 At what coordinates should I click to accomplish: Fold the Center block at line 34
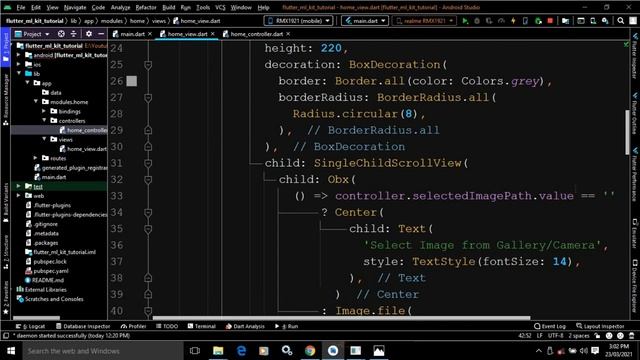pyautogui.click(x=148, y=212)
